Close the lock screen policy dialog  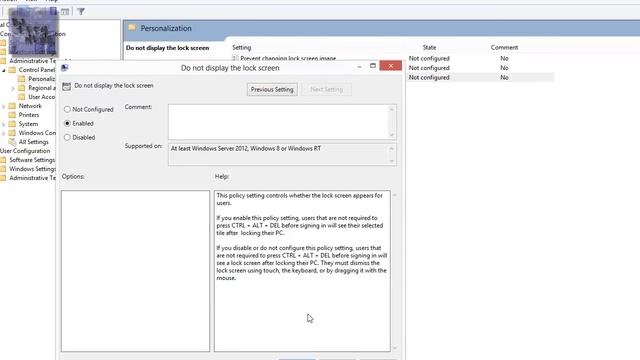391,66
